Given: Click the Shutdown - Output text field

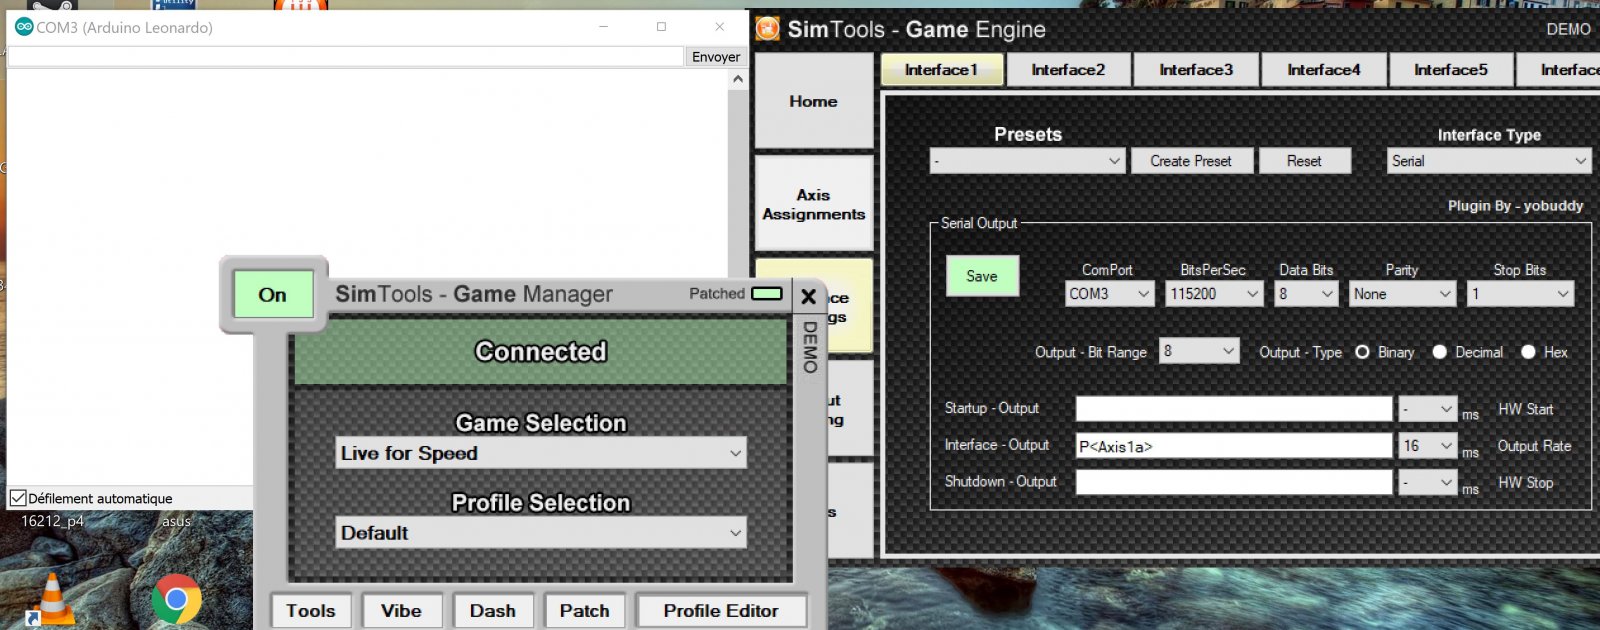Looking at the screenshot, I should 1234,482.
